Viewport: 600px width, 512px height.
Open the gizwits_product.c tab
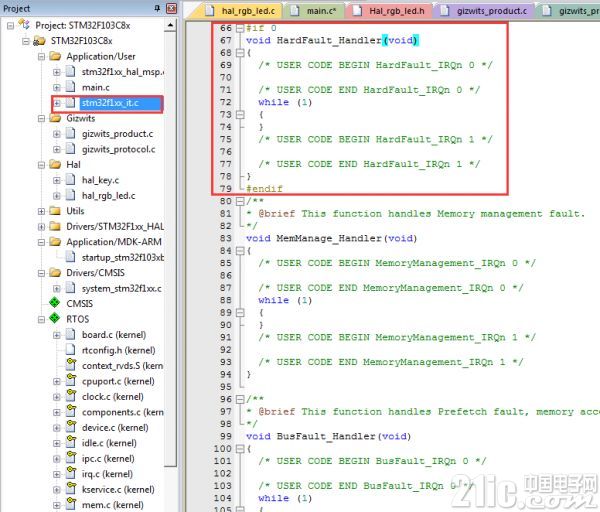484,11
